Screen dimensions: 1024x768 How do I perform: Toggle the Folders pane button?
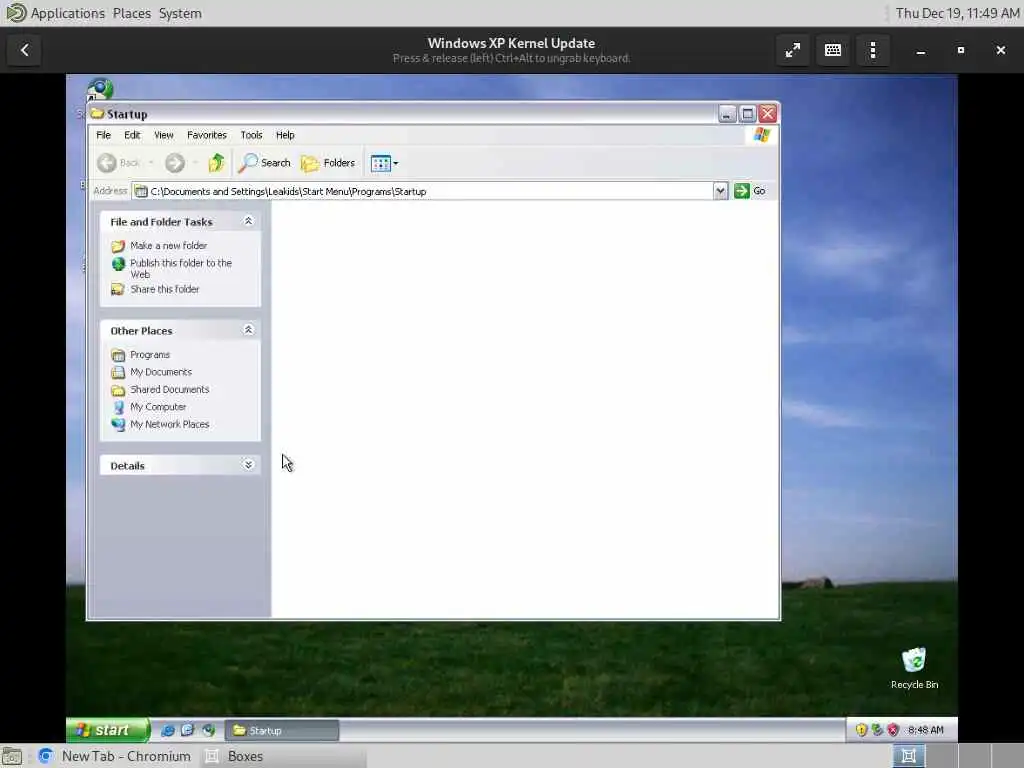[328, 163]
